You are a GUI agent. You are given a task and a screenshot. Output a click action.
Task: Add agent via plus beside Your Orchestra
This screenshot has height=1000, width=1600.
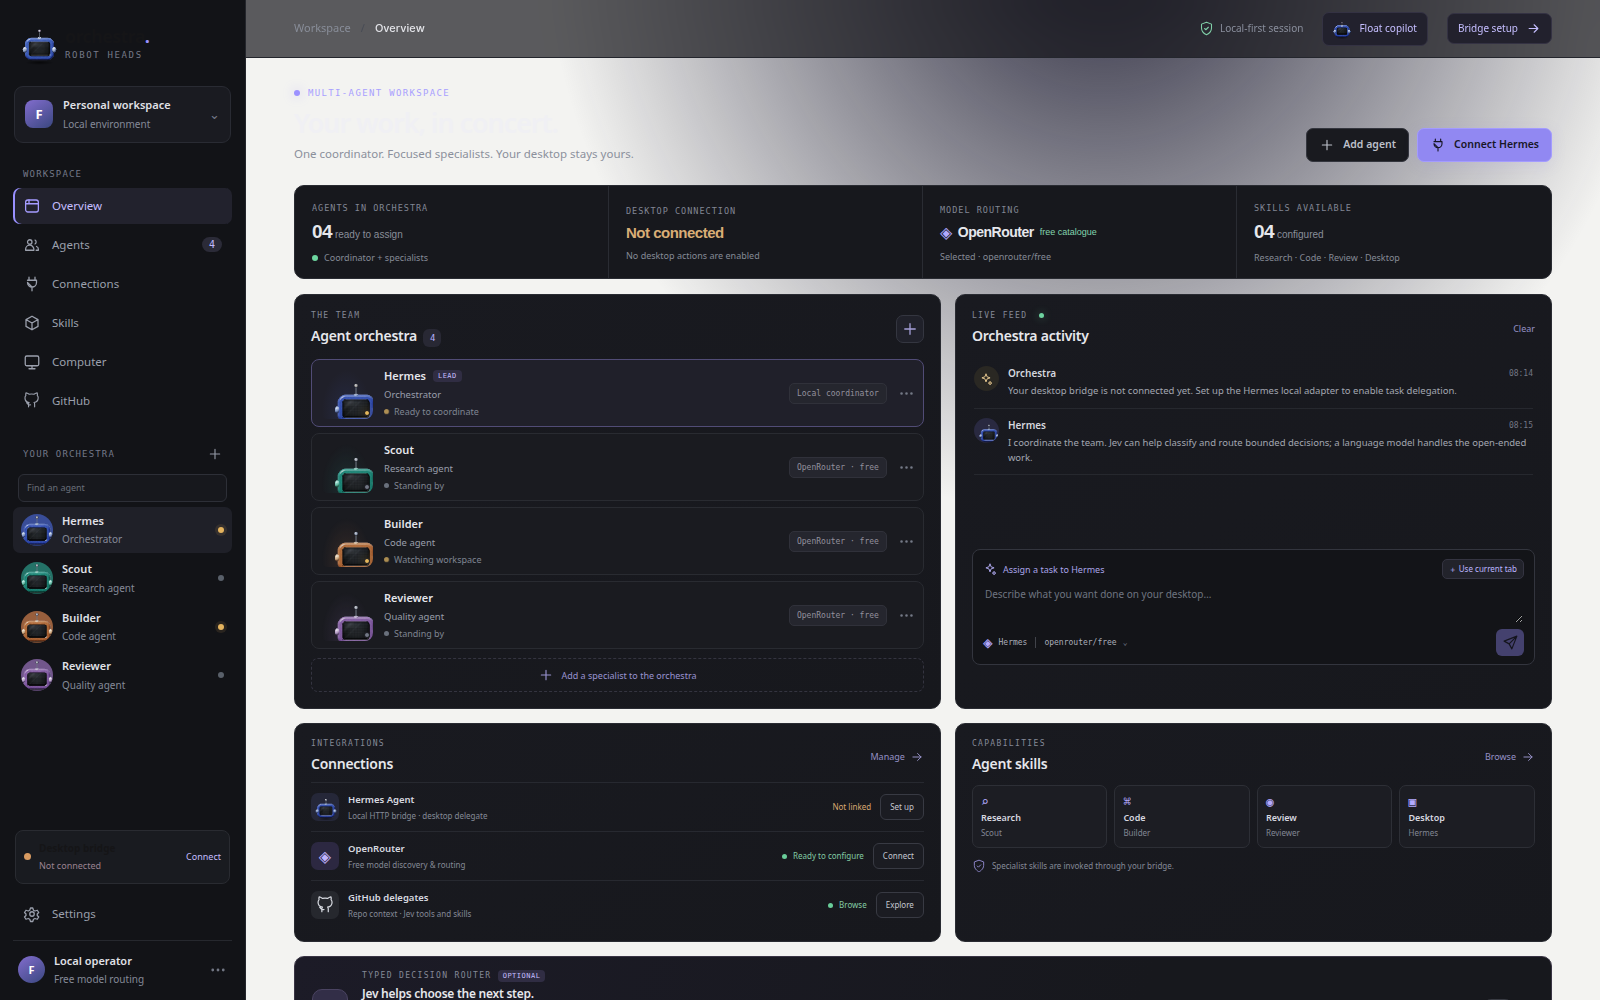click(x=215, y=454)
